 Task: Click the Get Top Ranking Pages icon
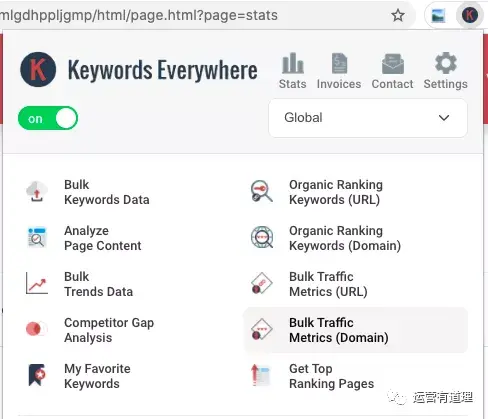261,375
